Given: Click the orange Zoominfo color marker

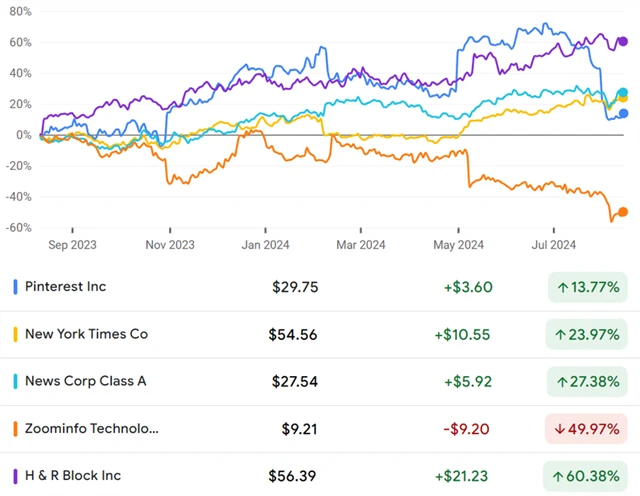Looking at the screenshot, I should (x=15, y=429).
